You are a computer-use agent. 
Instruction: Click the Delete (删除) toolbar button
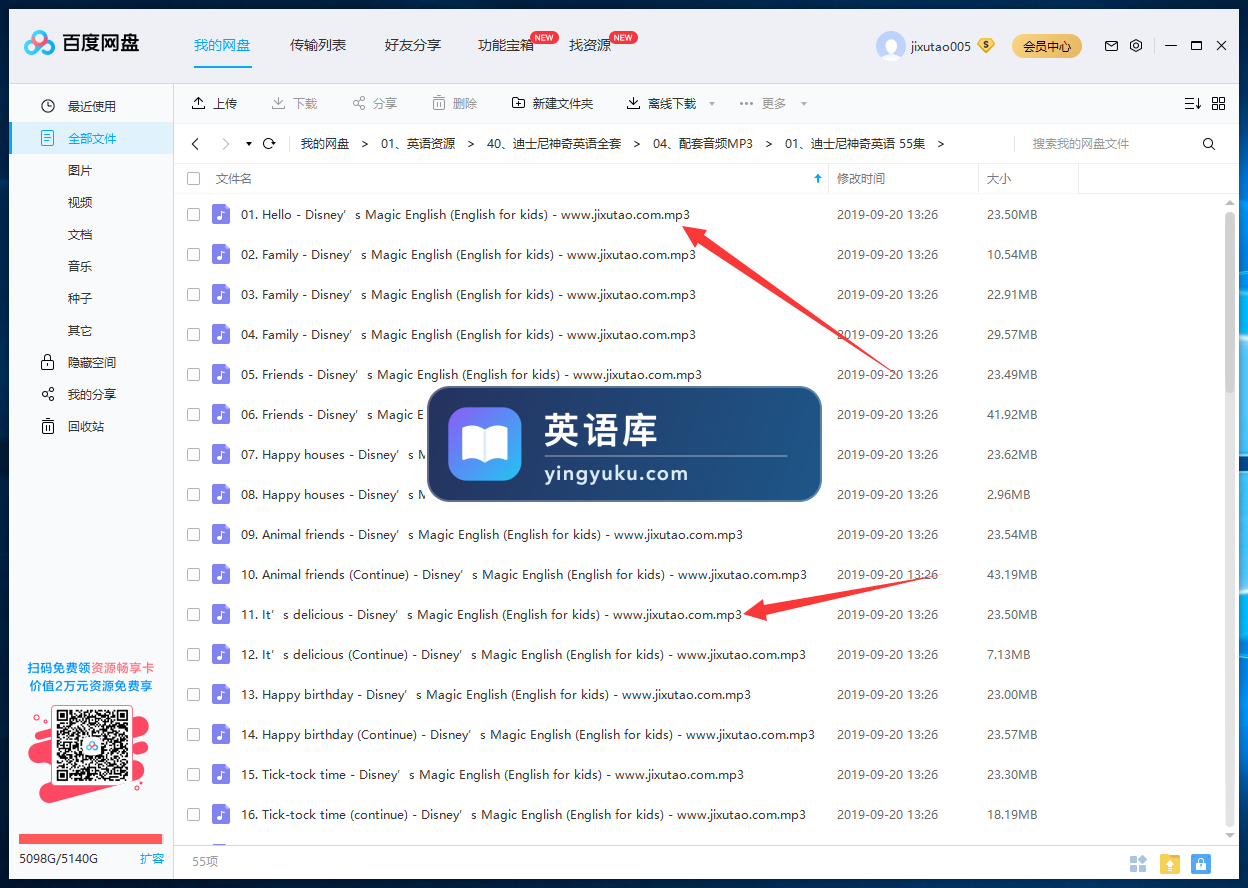click(454, 103)
